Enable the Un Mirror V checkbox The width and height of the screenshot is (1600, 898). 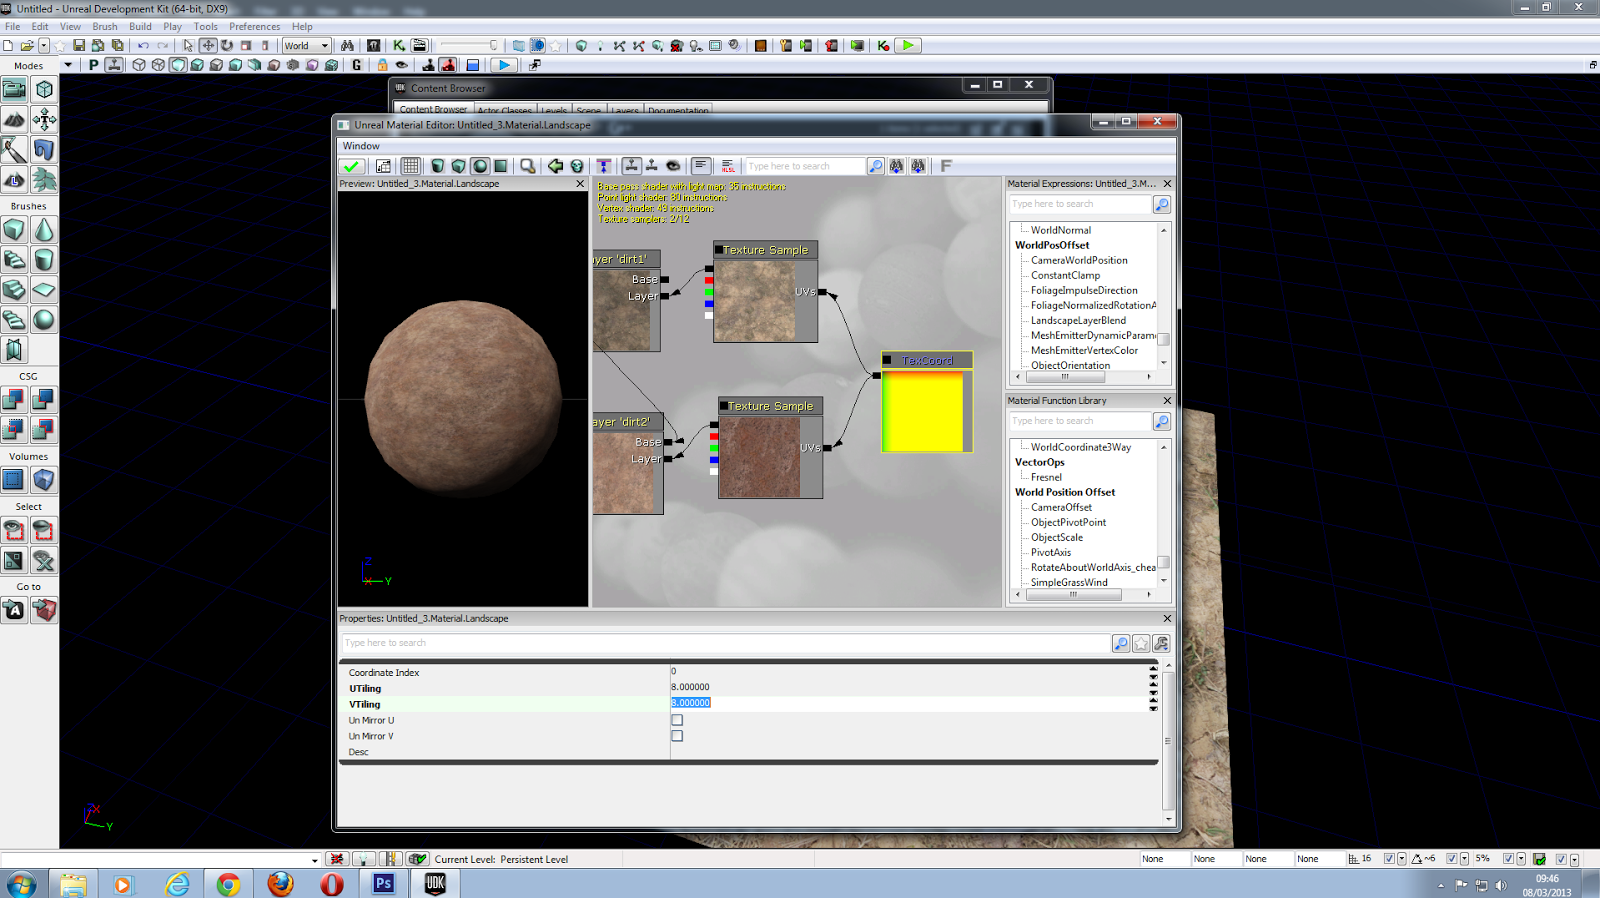[x=677, y=736]
